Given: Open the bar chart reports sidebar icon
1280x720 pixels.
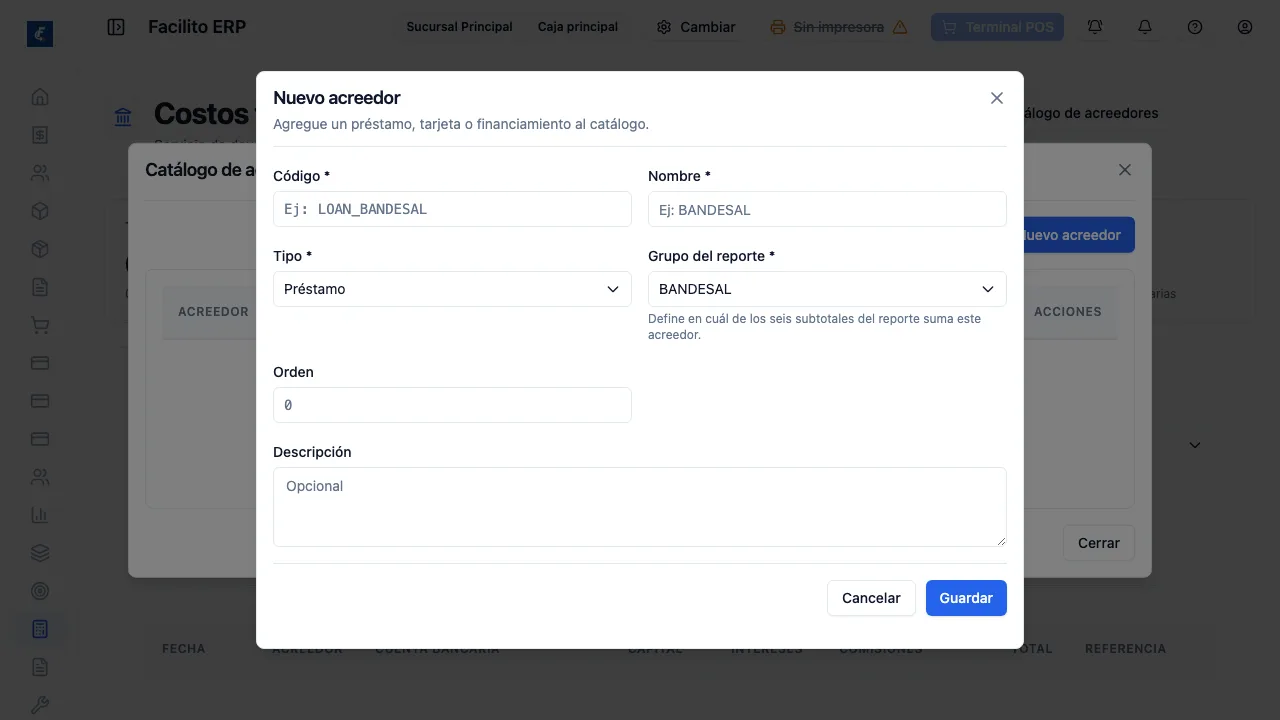Looking at the screenshot, I should pyautogui.click(x=40, y=515).
